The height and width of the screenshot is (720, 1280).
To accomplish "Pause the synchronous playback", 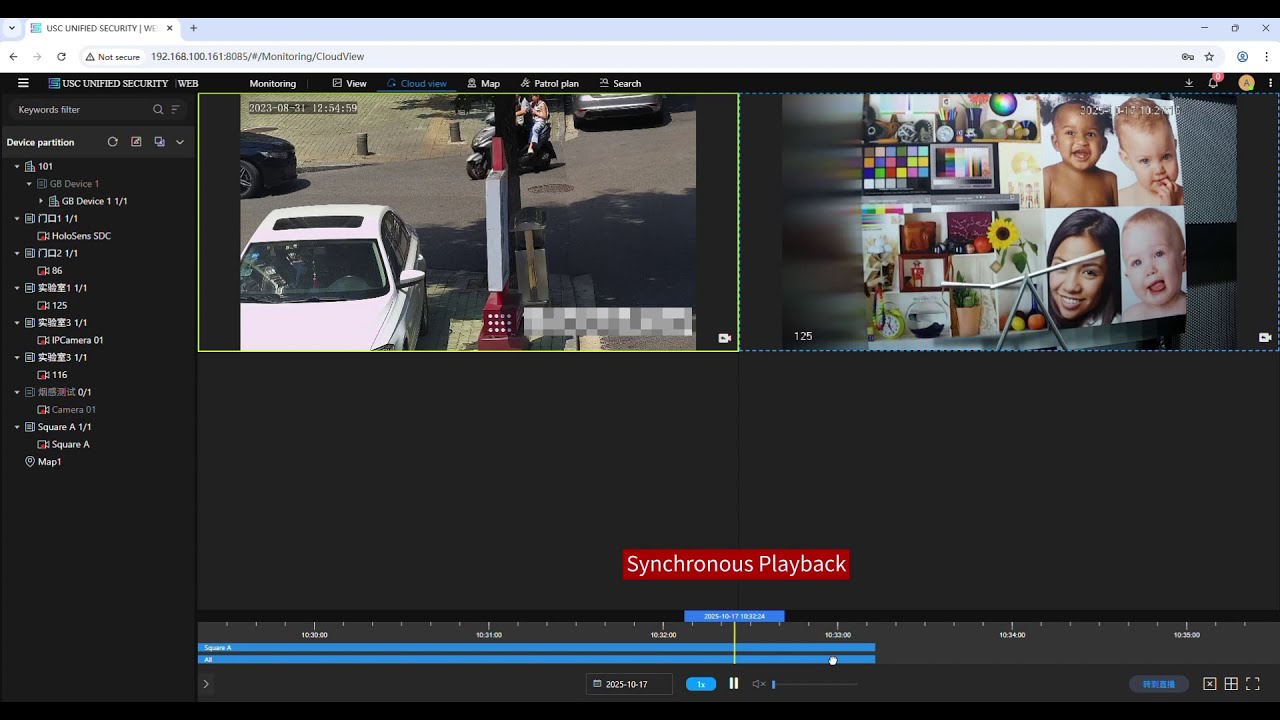I will (734, 684).
